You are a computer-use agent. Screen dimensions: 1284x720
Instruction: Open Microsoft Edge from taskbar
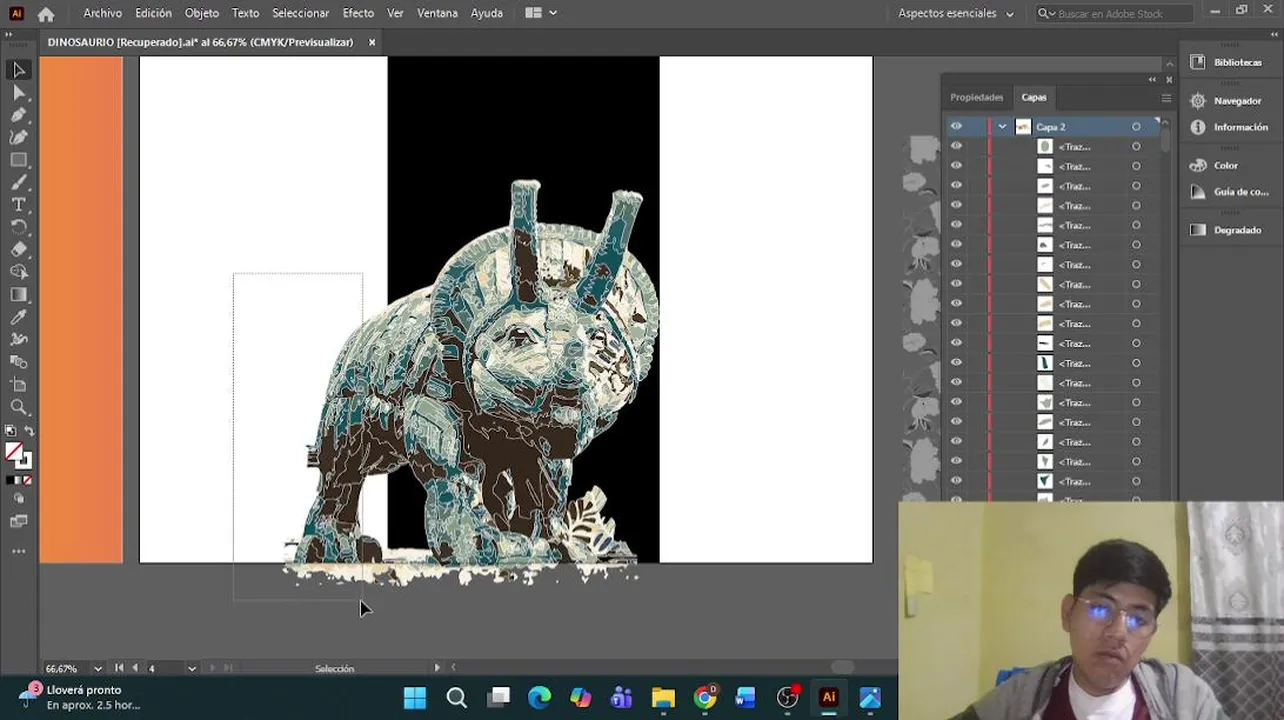[539, 697]
